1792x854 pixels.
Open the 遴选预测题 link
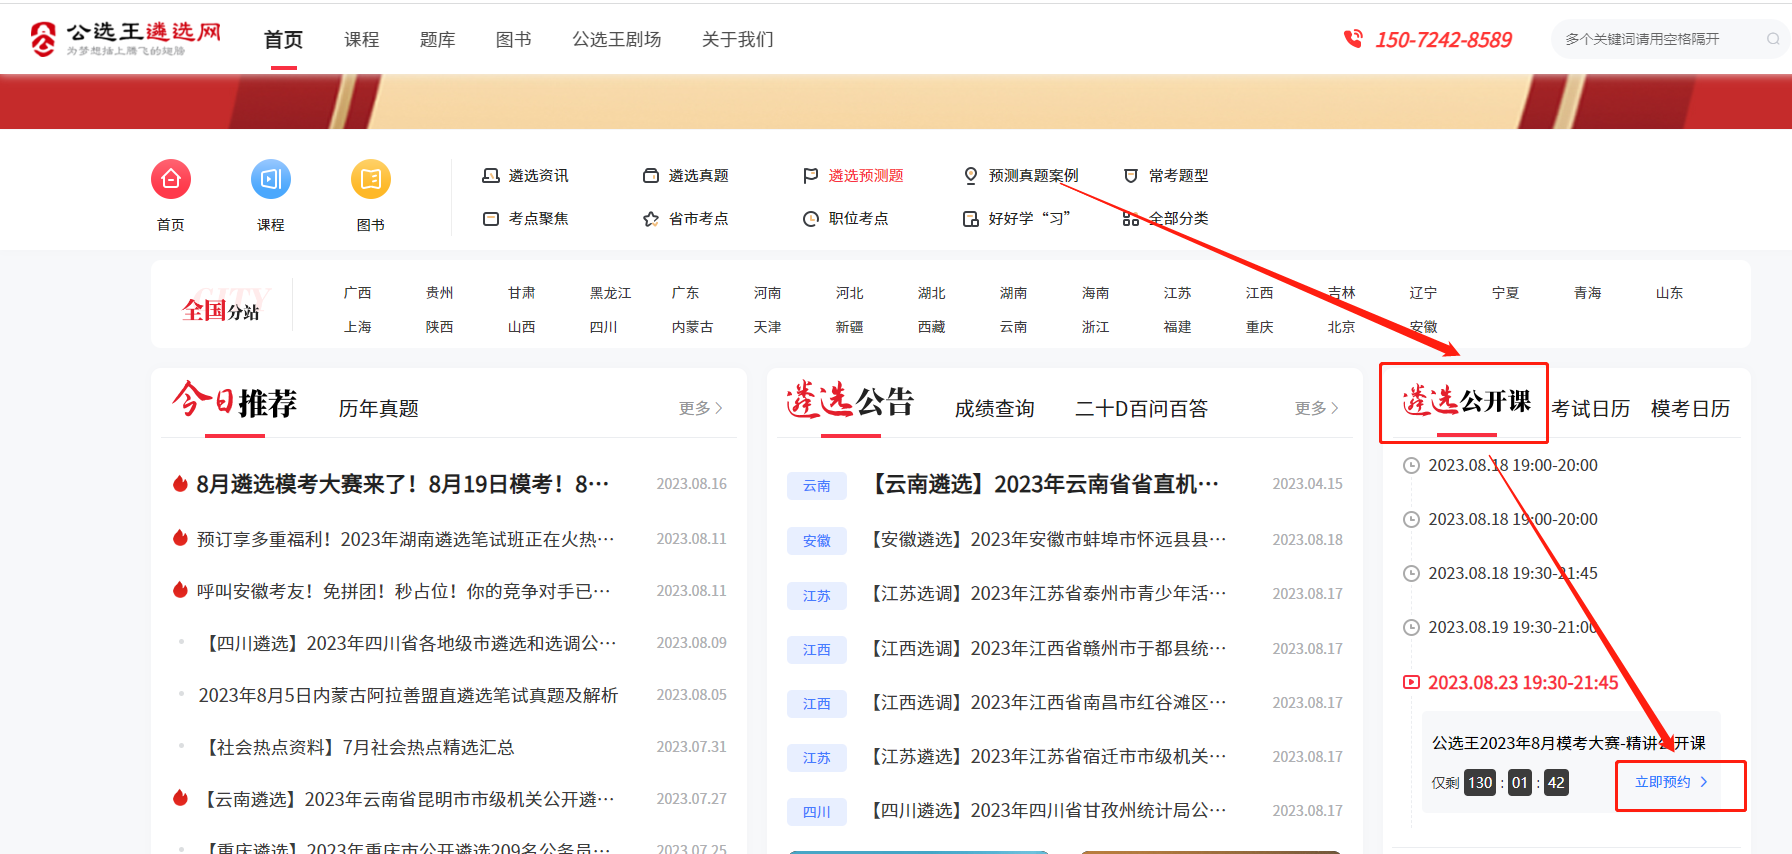coord(865,175)
